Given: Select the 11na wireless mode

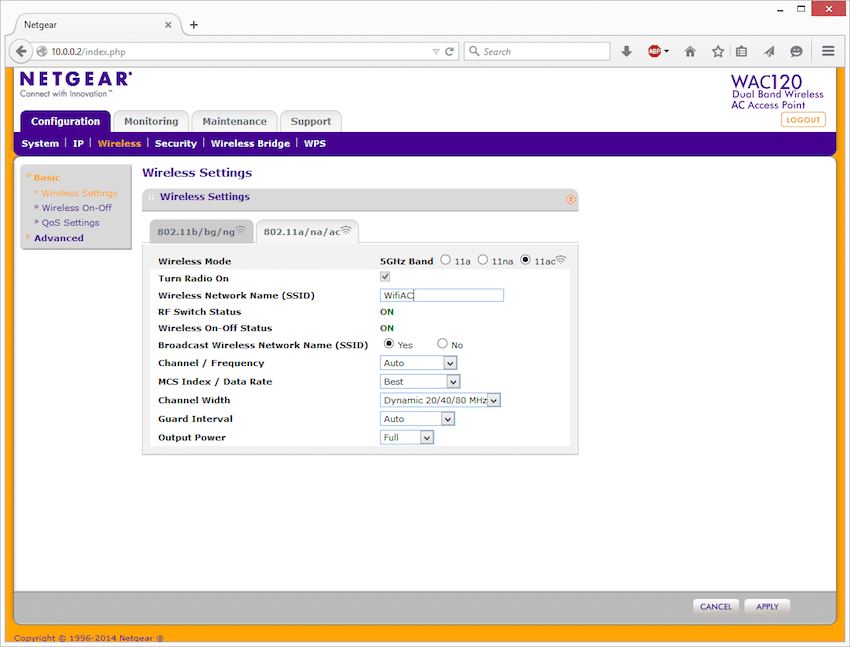Looking at the screenshot, I should (482, 260).
